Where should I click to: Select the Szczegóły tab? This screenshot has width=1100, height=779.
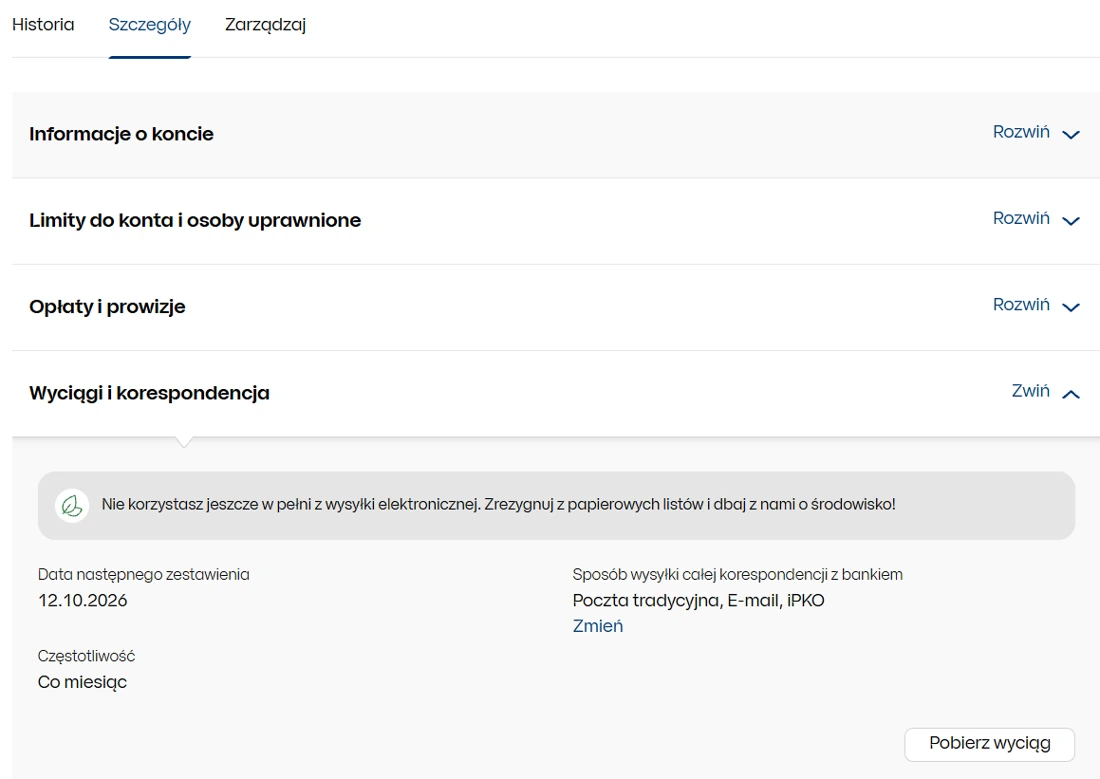coord(149,25)
